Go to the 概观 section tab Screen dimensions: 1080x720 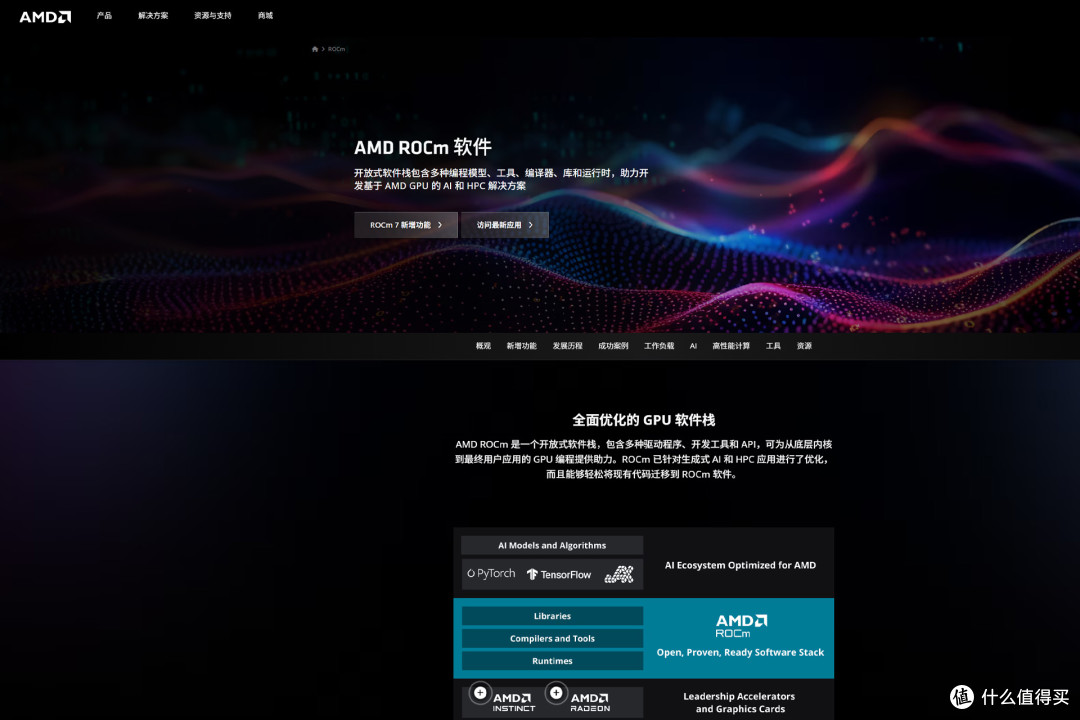(x=484, y=346)
